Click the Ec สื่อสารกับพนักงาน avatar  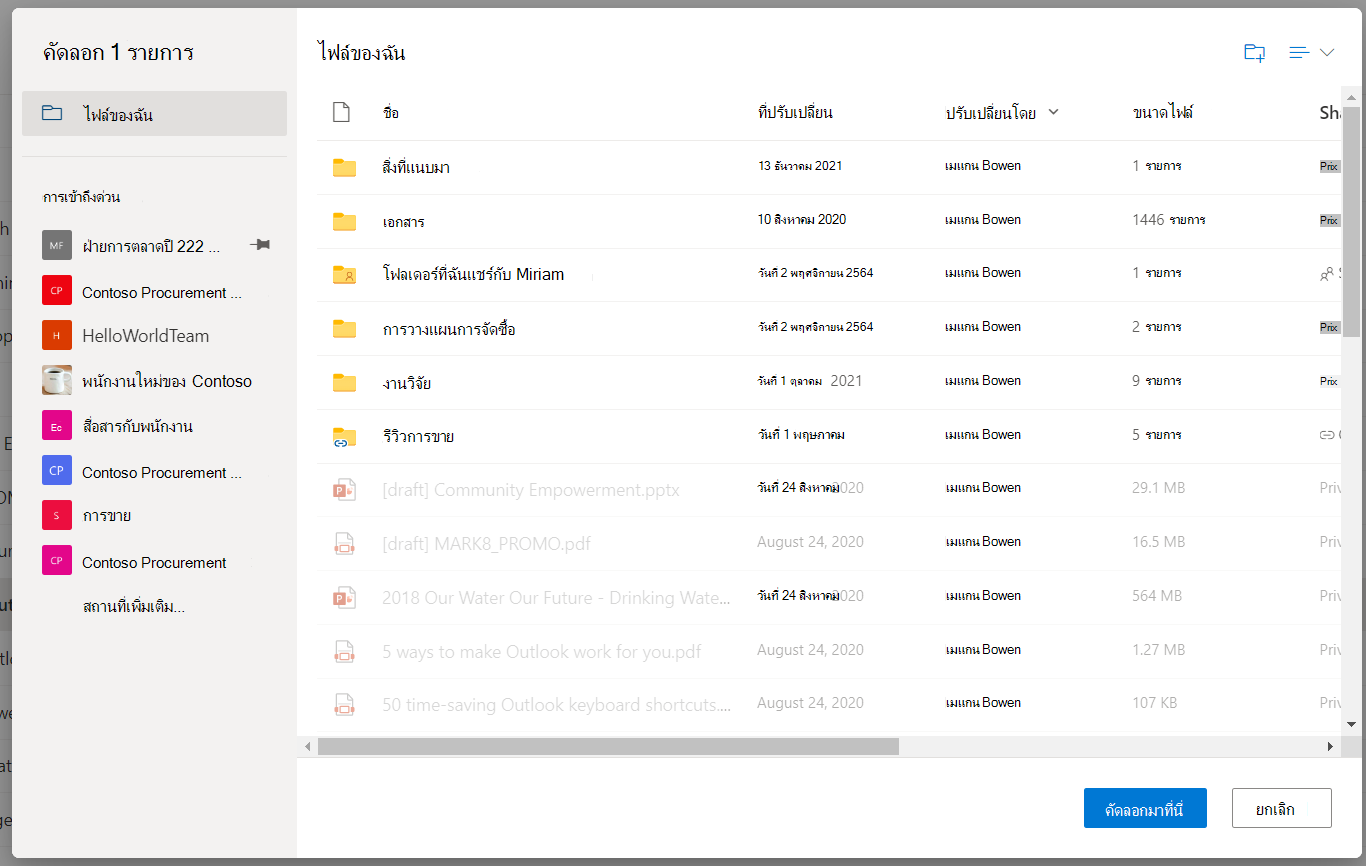coord(57,427)
